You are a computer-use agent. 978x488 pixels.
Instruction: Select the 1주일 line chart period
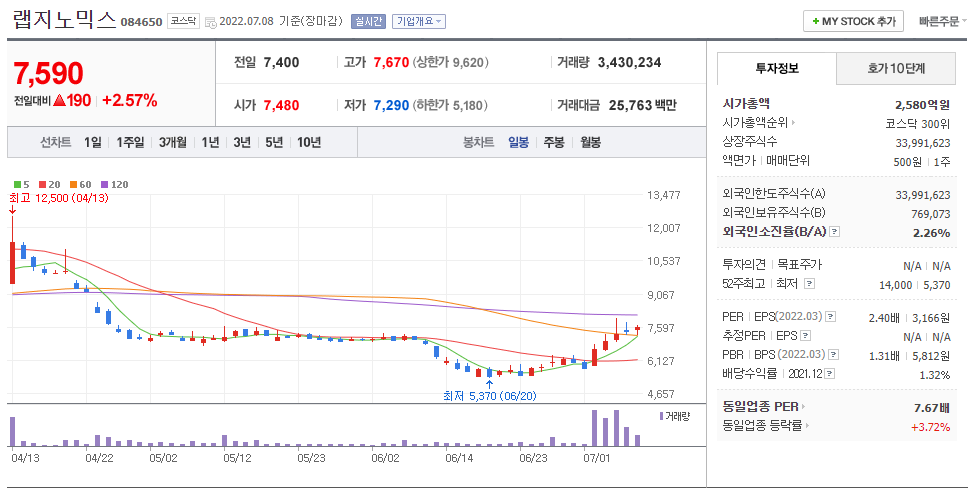[130, 142]
